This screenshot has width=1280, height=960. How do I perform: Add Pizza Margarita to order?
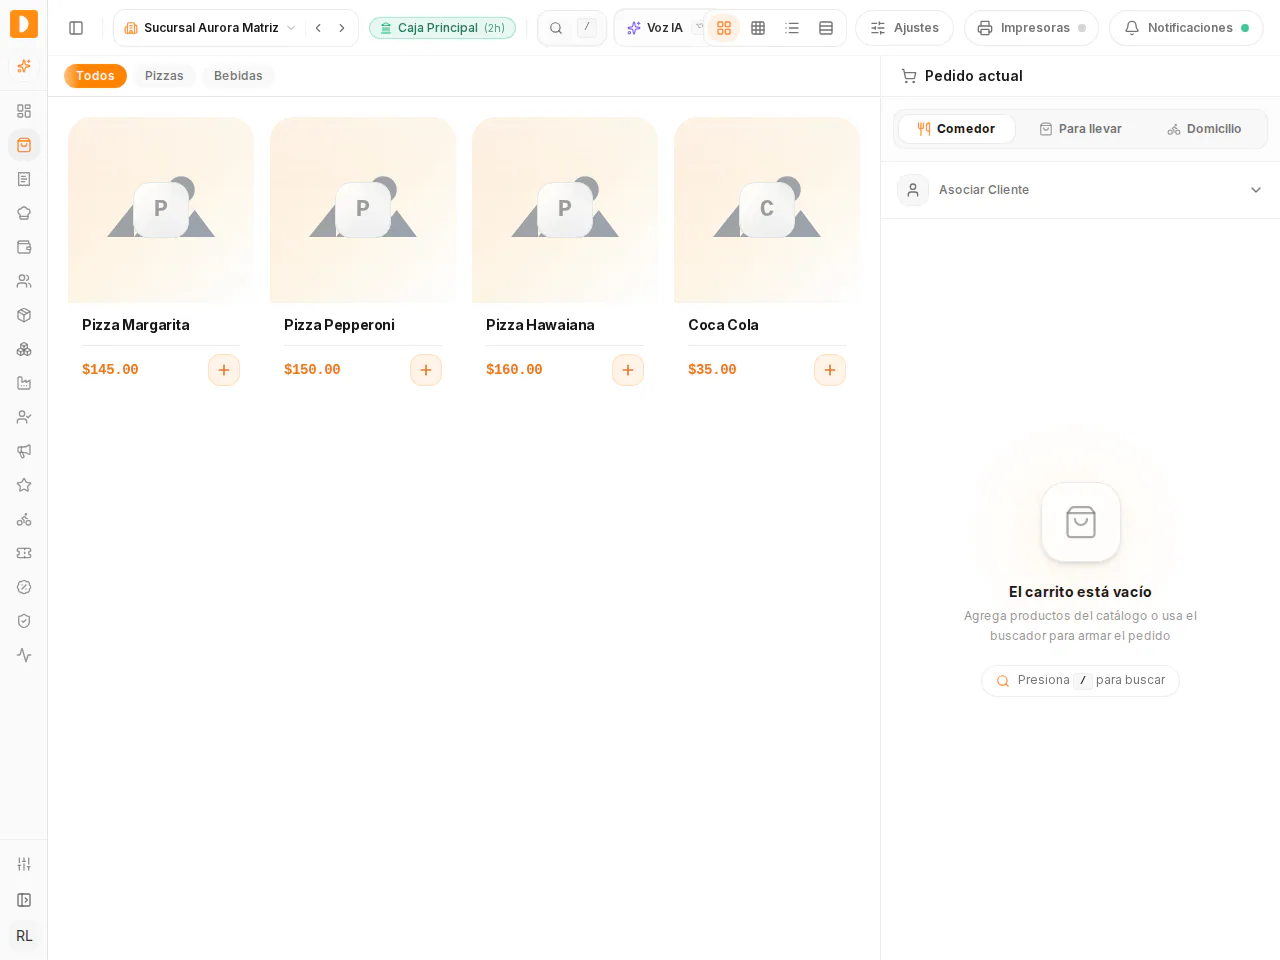tap(224, 370)
